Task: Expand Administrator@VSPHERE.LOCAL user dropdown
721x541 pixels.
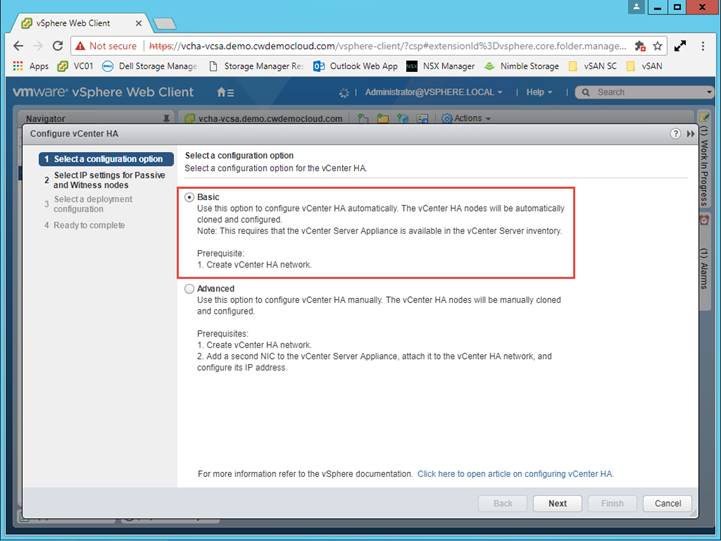Action: pos(434,92)
